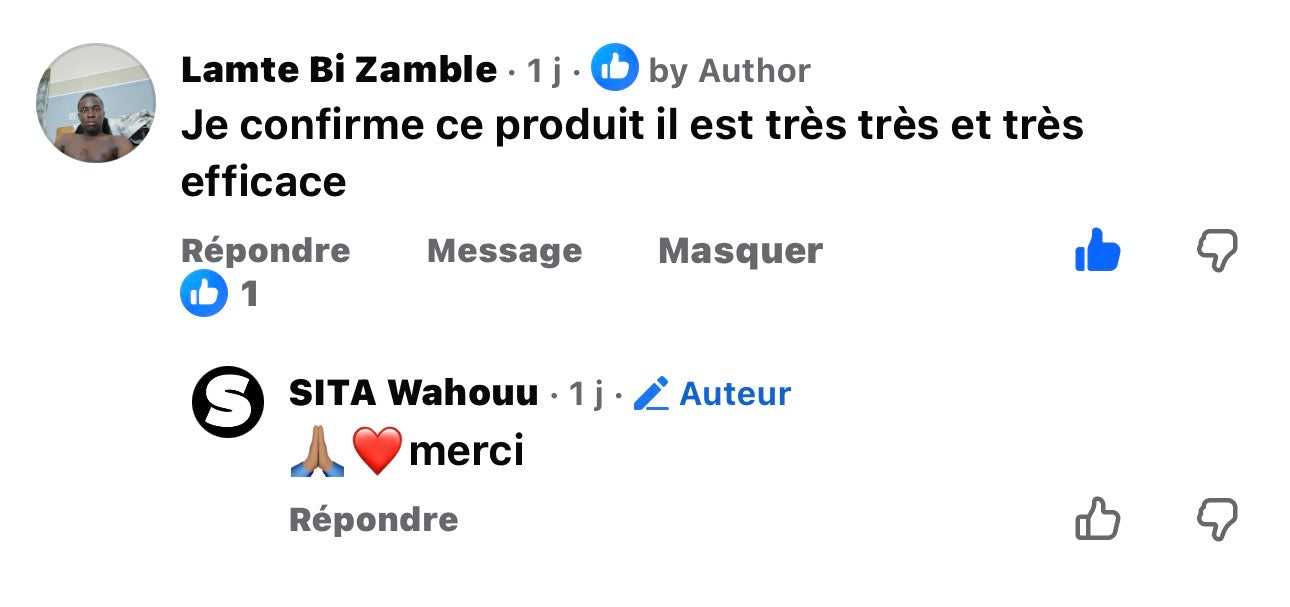Remove the like on Lamte's comment
Image resolution: width=1290 pixels, height=607 pixels.
1097,250
